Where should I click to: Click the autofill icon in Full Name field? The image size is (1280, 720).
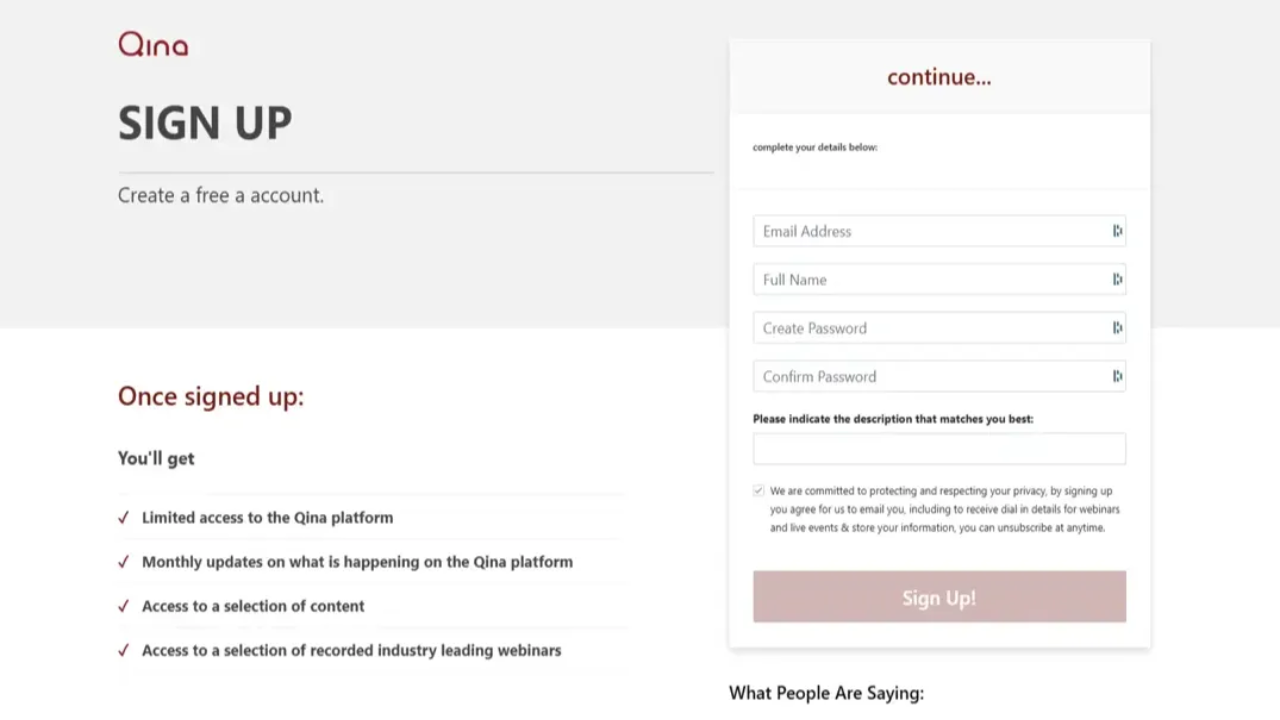(1117, 280)
